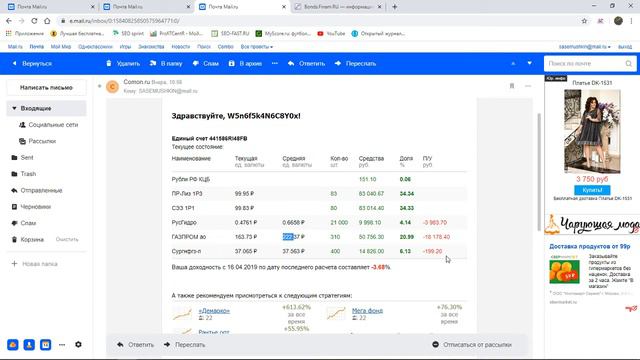Go to previous message with up arrow
640x360 pixels.
pyautogui.click(x=513, y=64)
